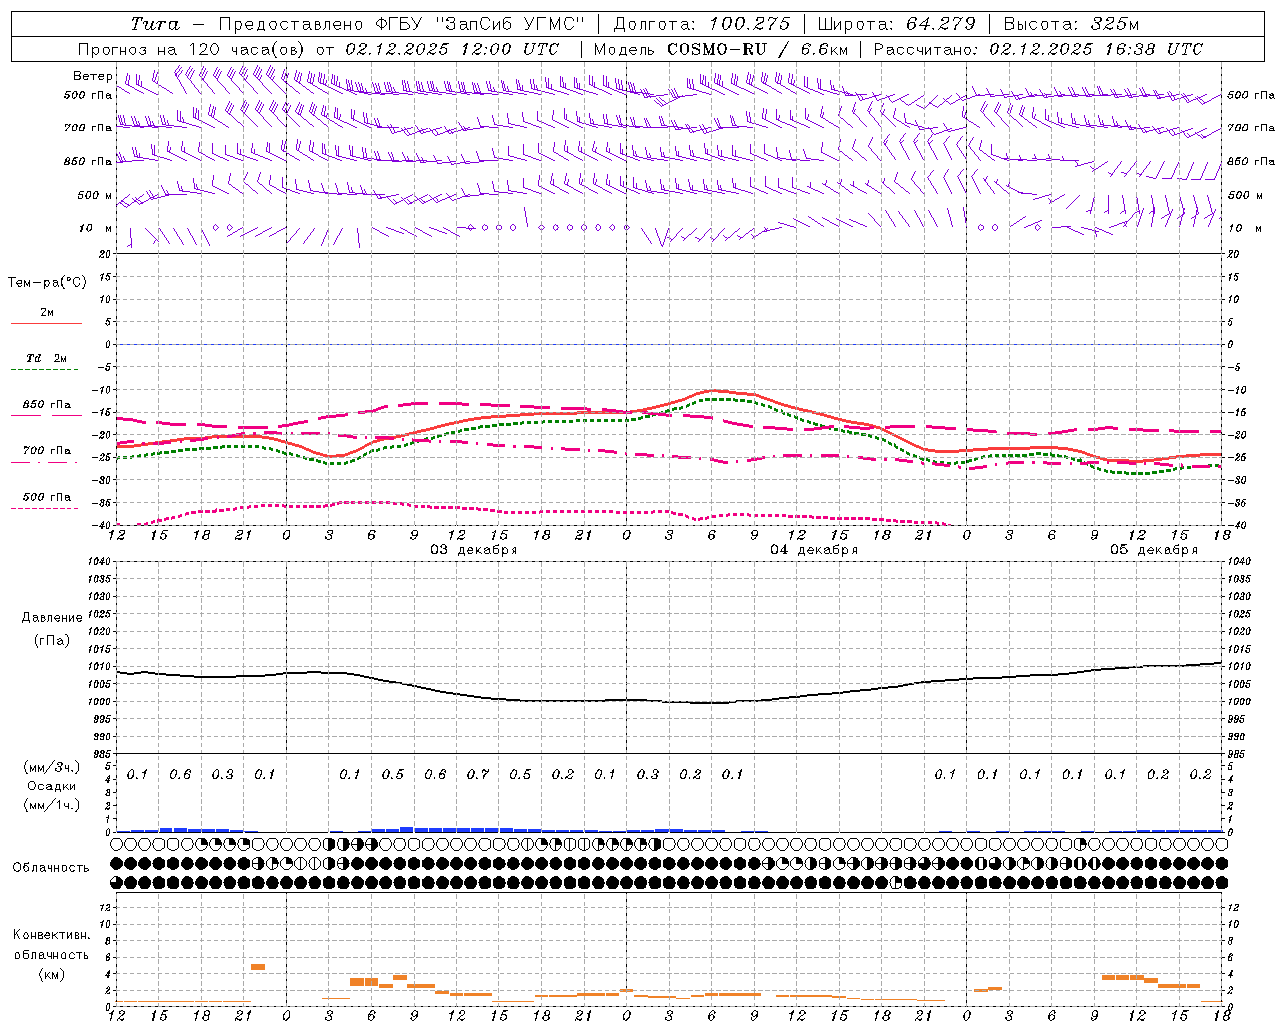Screen dimensions: 1280x1024
Task: Click the 'Прогноз на 120 часа(ов)' forecast text
Action: point(193,49)
